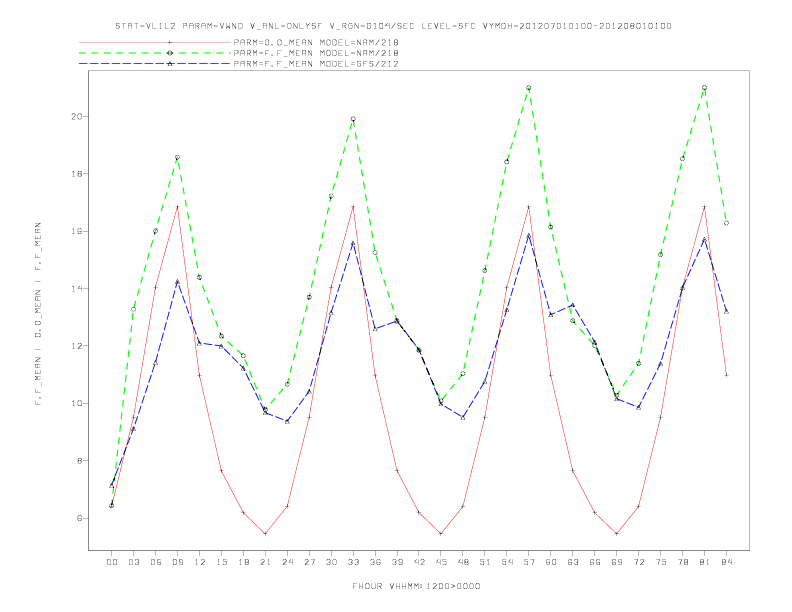
Task: Click the plus marker on the red legend line
Action: (x=170, y=42)
